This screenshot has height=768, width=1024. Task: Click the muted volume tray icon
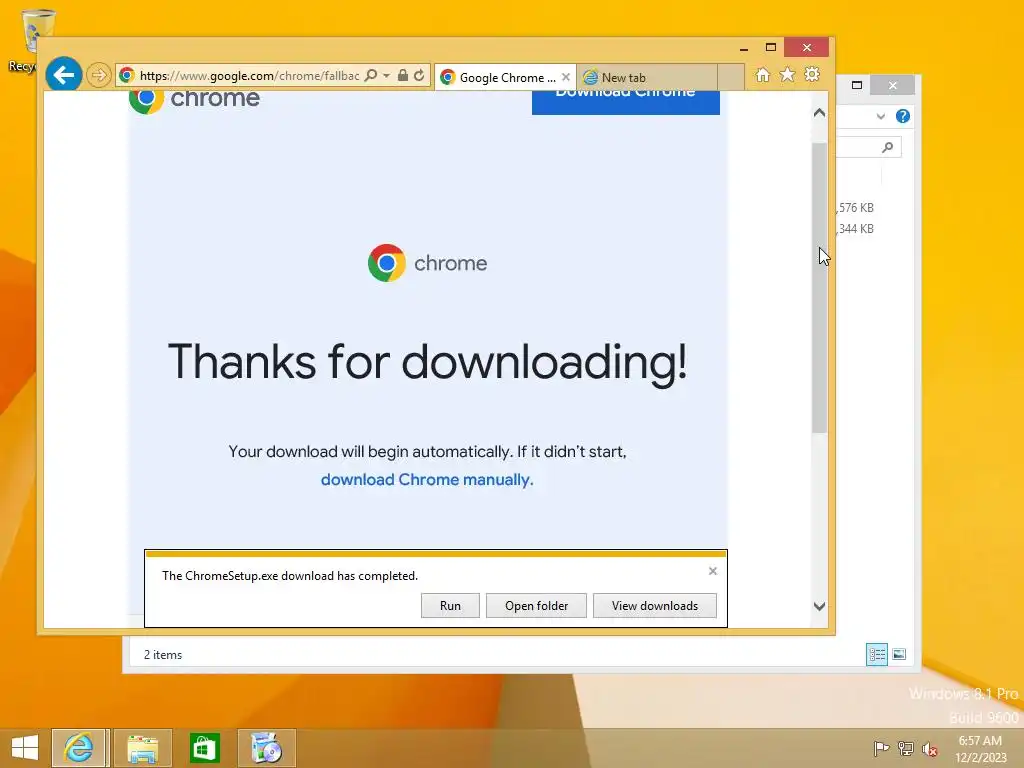pos(930,748)
